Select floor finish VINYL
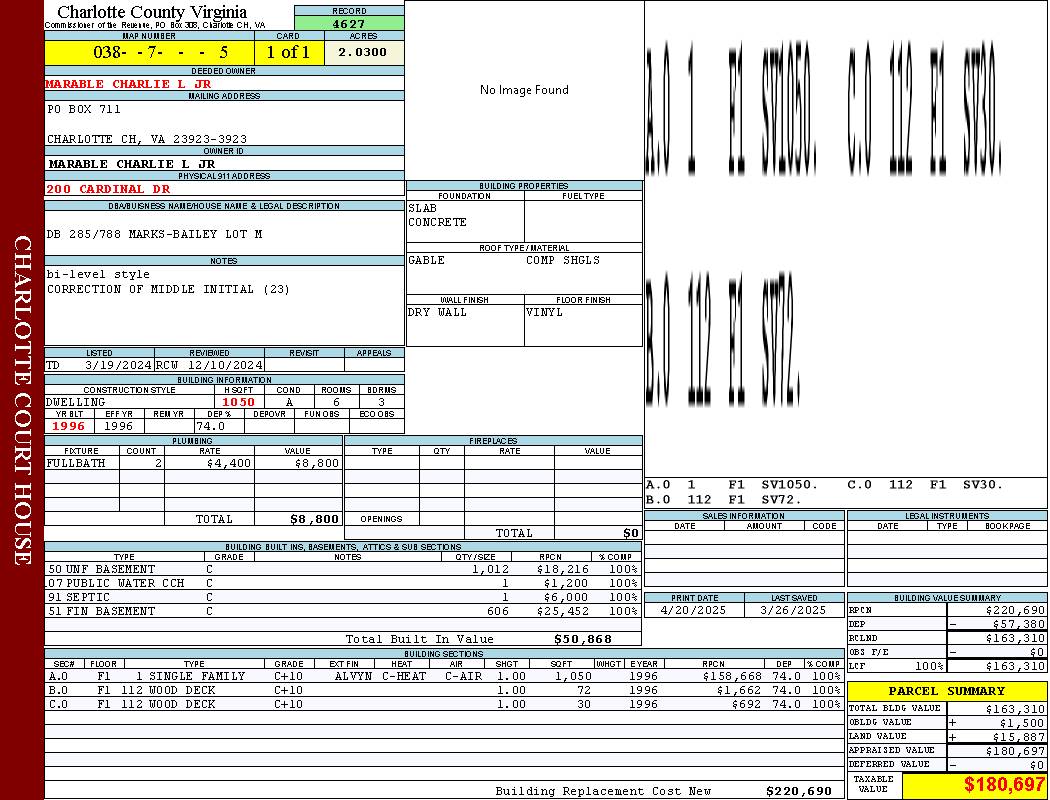 [x=544, y=313]
